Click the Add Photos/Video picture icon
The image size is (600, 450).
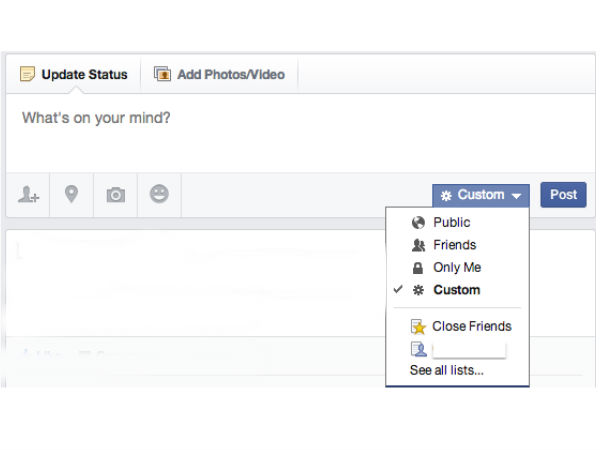(162, 74)
